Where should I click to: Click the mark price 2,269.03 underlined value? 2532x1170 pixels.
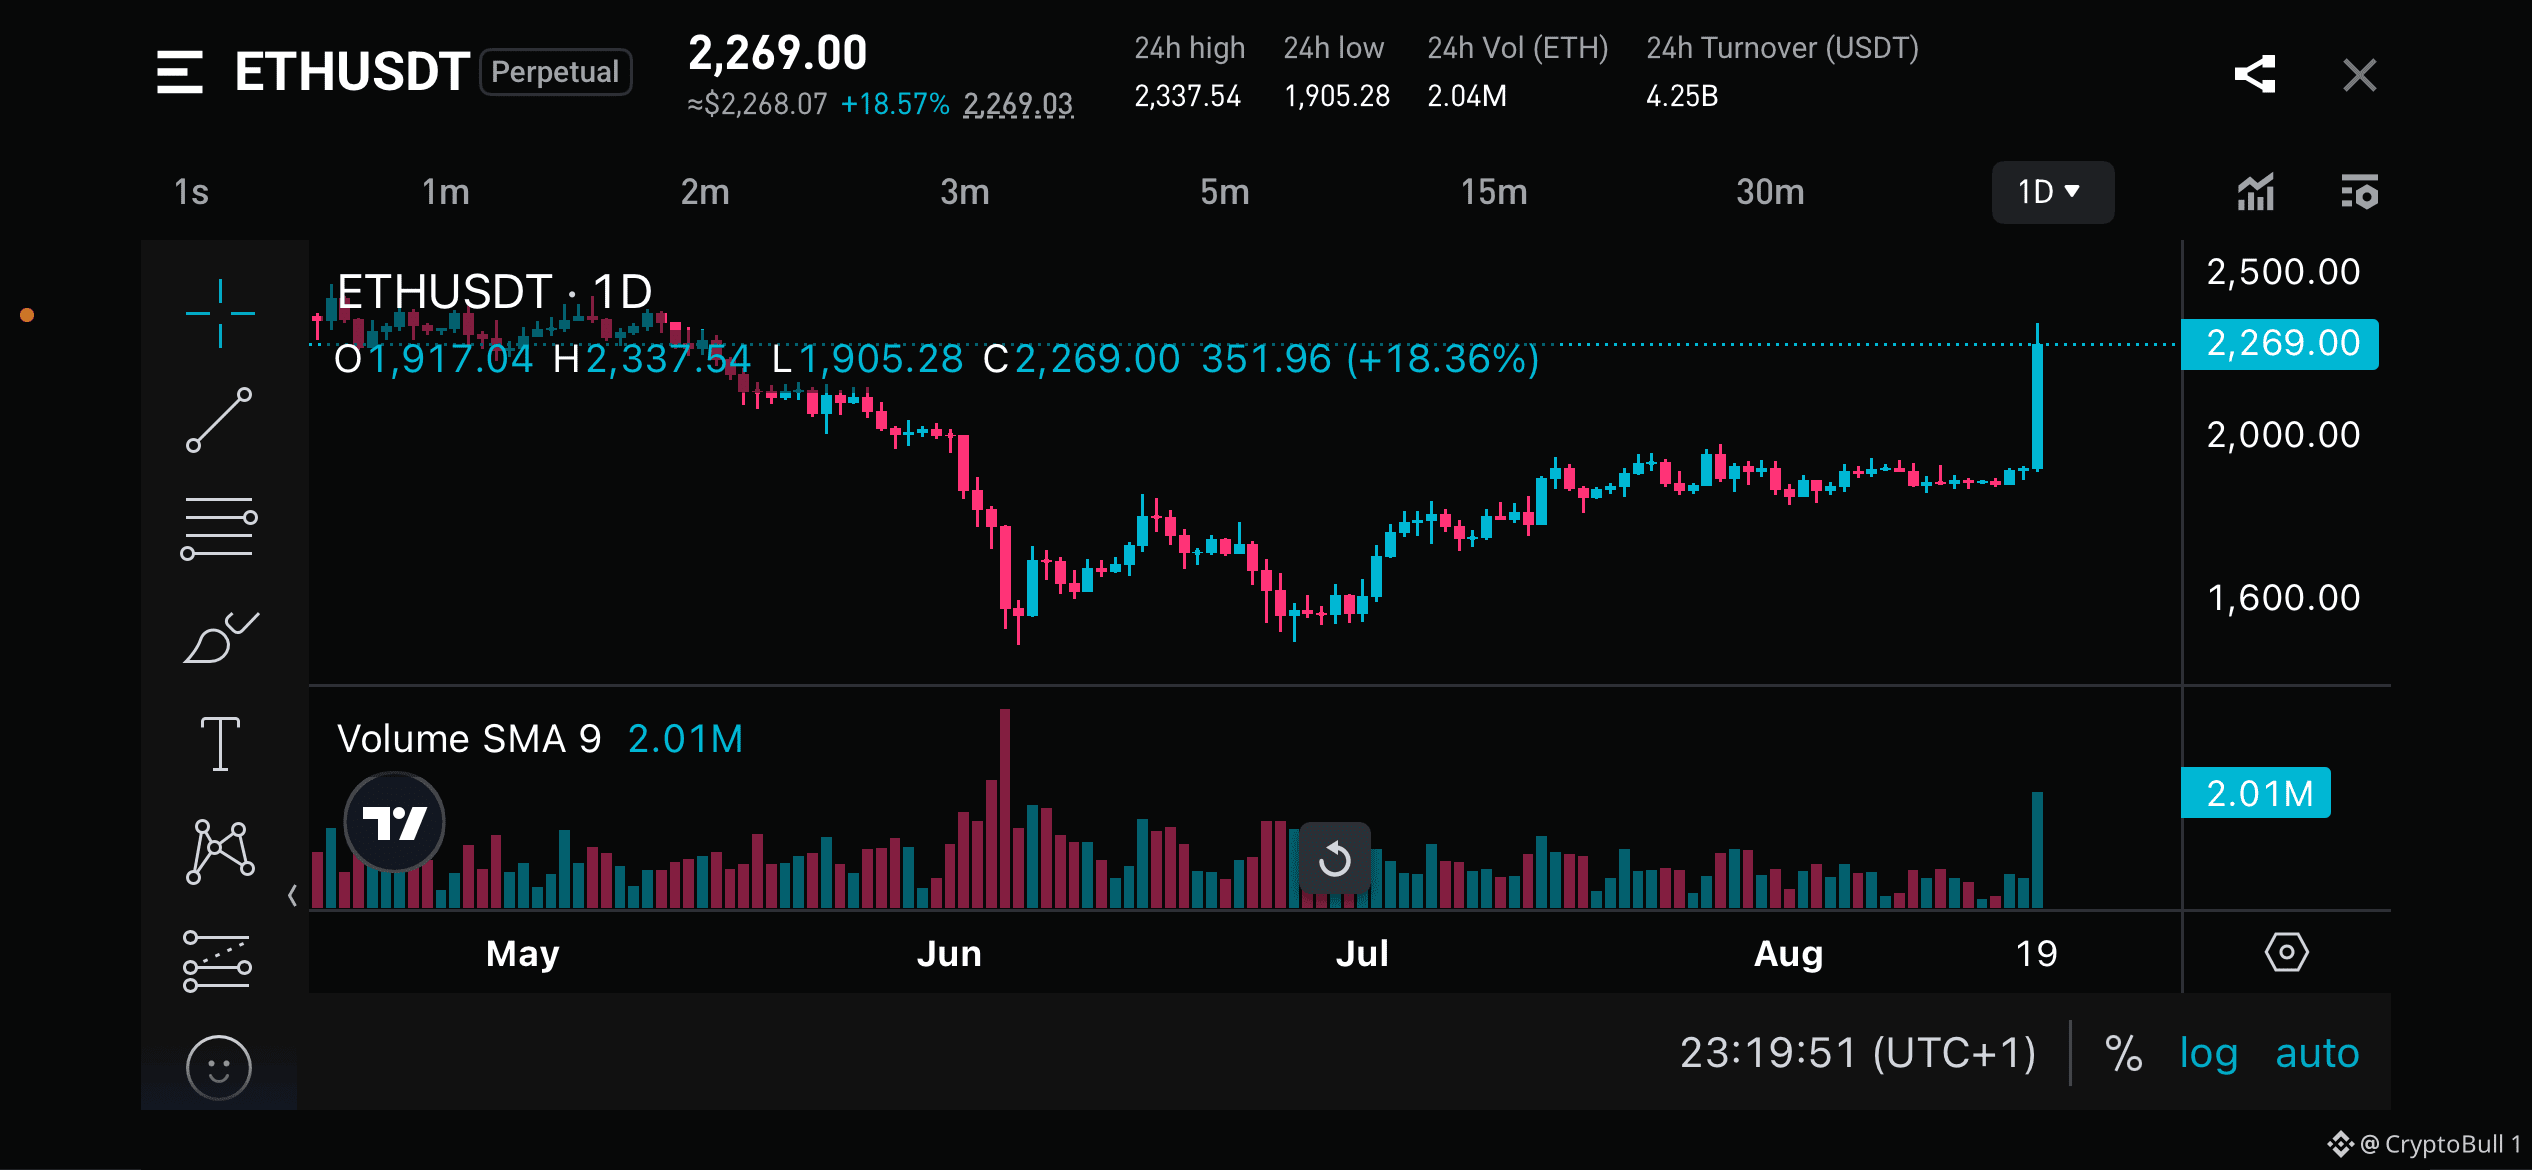click(1018, 104)
